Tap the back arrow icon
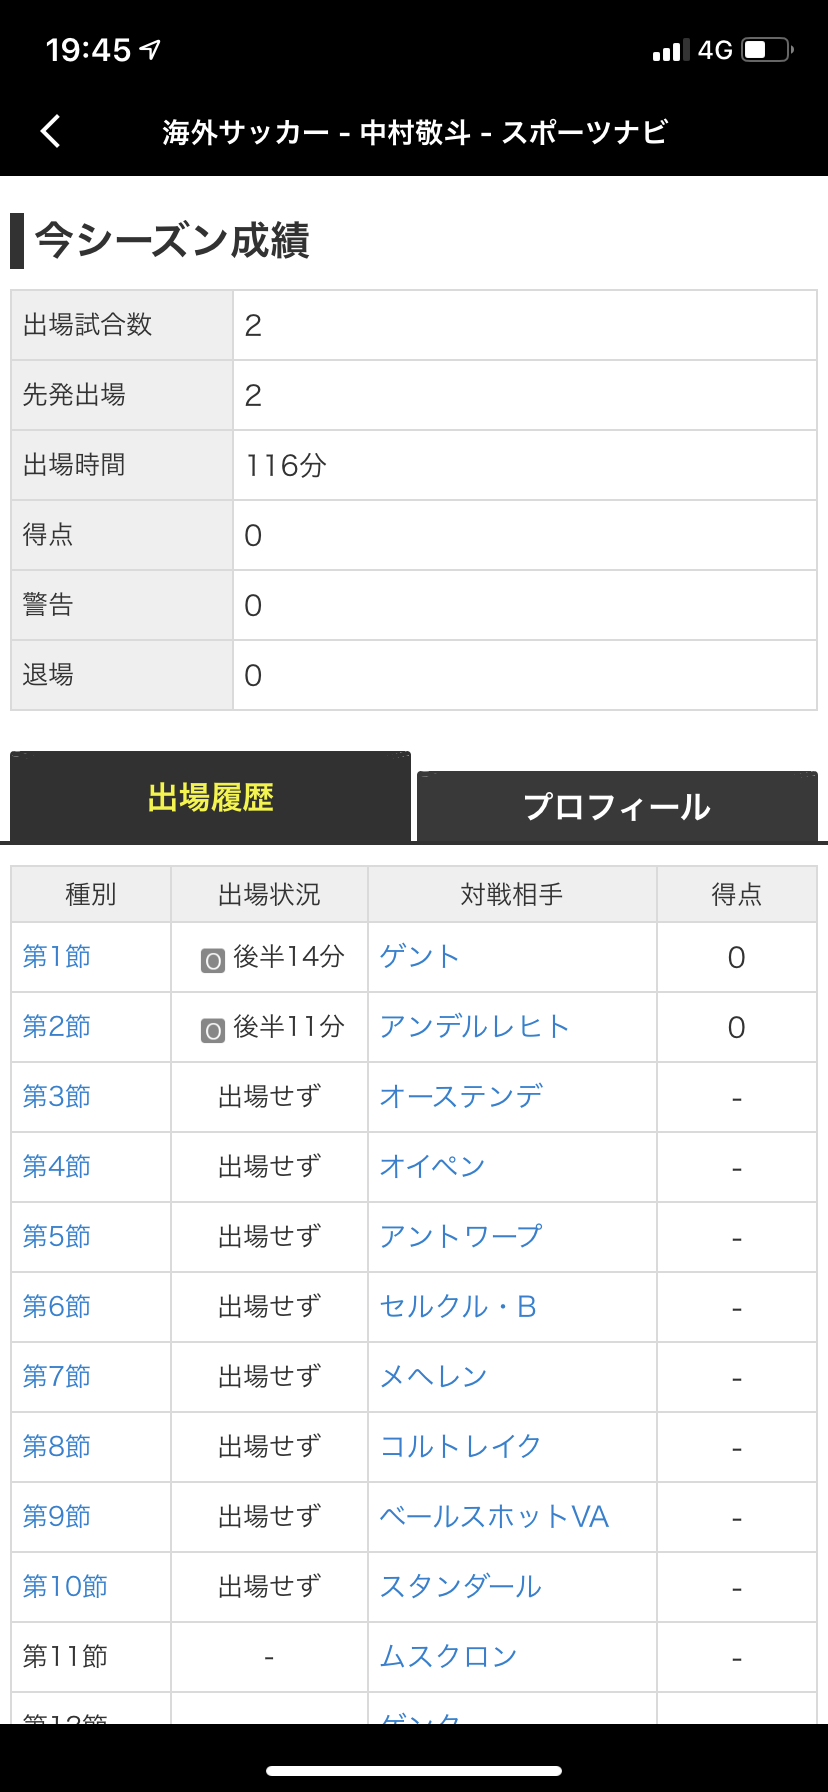The height and width of the screenshot is (1792, 828). point(51,131)
